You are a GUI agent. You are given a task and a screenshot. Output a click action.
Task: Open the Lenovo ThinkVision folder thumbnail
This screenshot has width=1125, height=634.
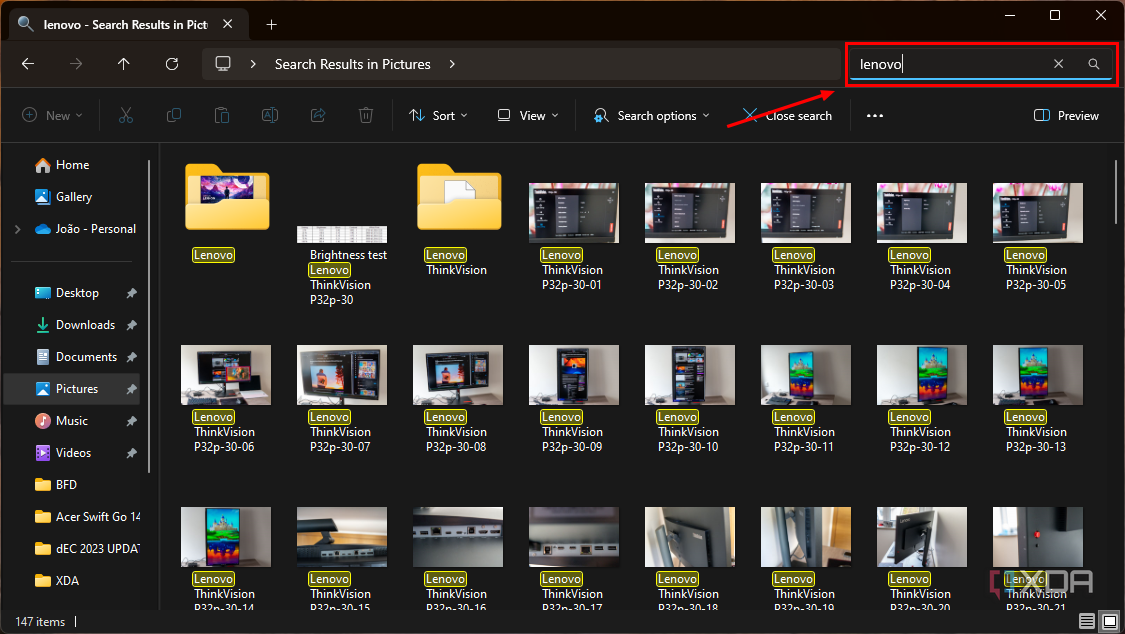coord(458,198)
